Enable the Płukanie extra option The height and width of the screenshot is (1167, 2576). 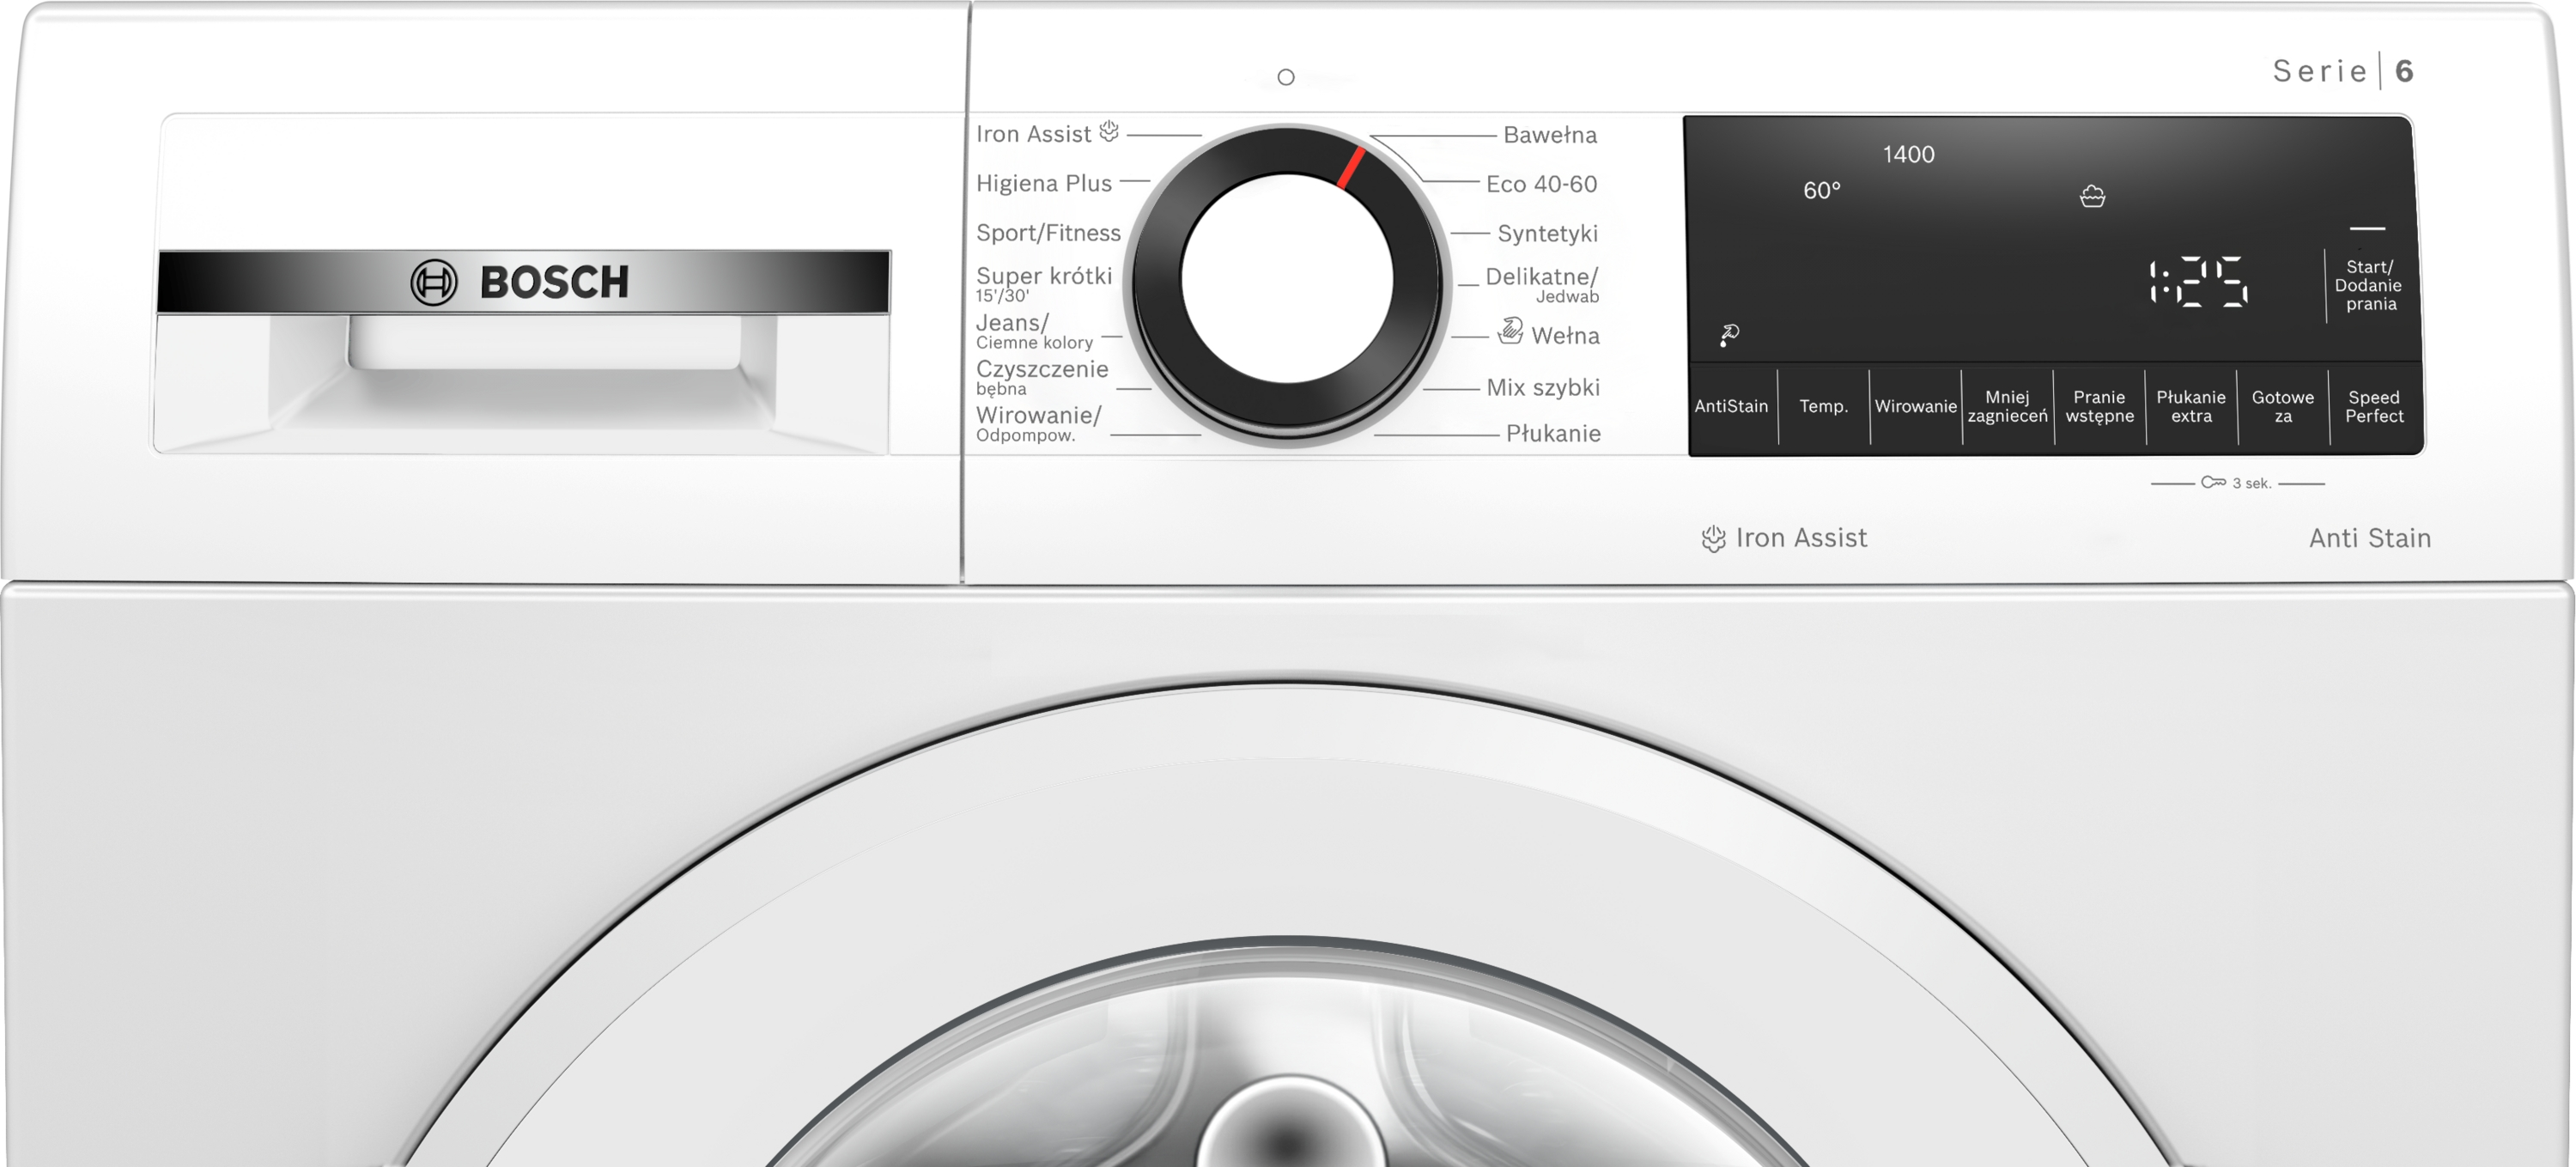coord(2190,406)
